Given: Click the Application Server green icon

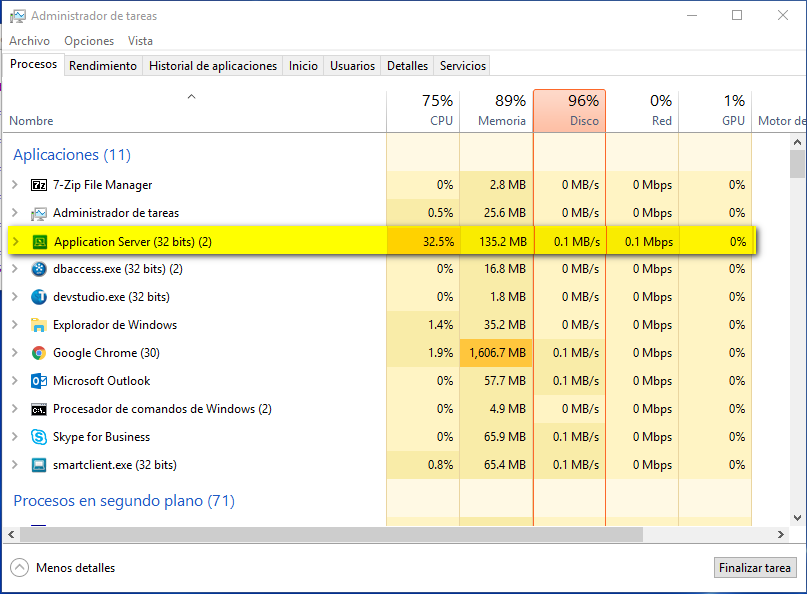Looking at the screenshot, I should (40, 242).
